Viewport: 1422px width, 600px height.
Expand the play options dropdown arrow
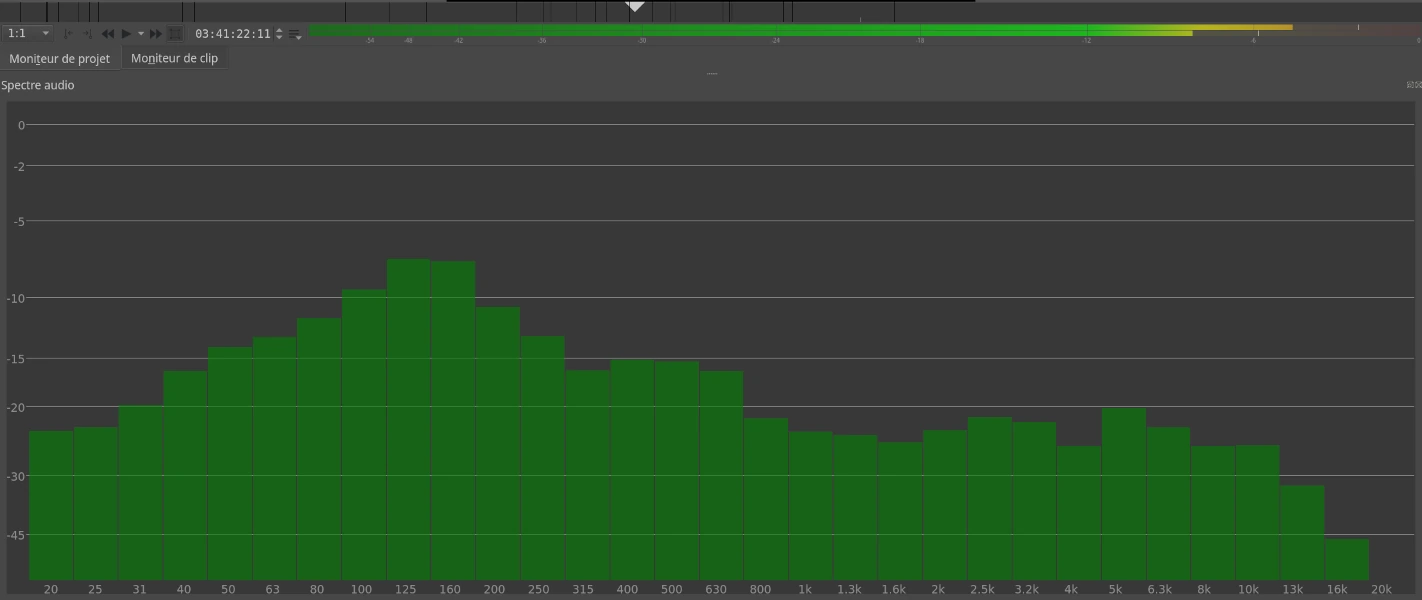(x=141, y=34)
